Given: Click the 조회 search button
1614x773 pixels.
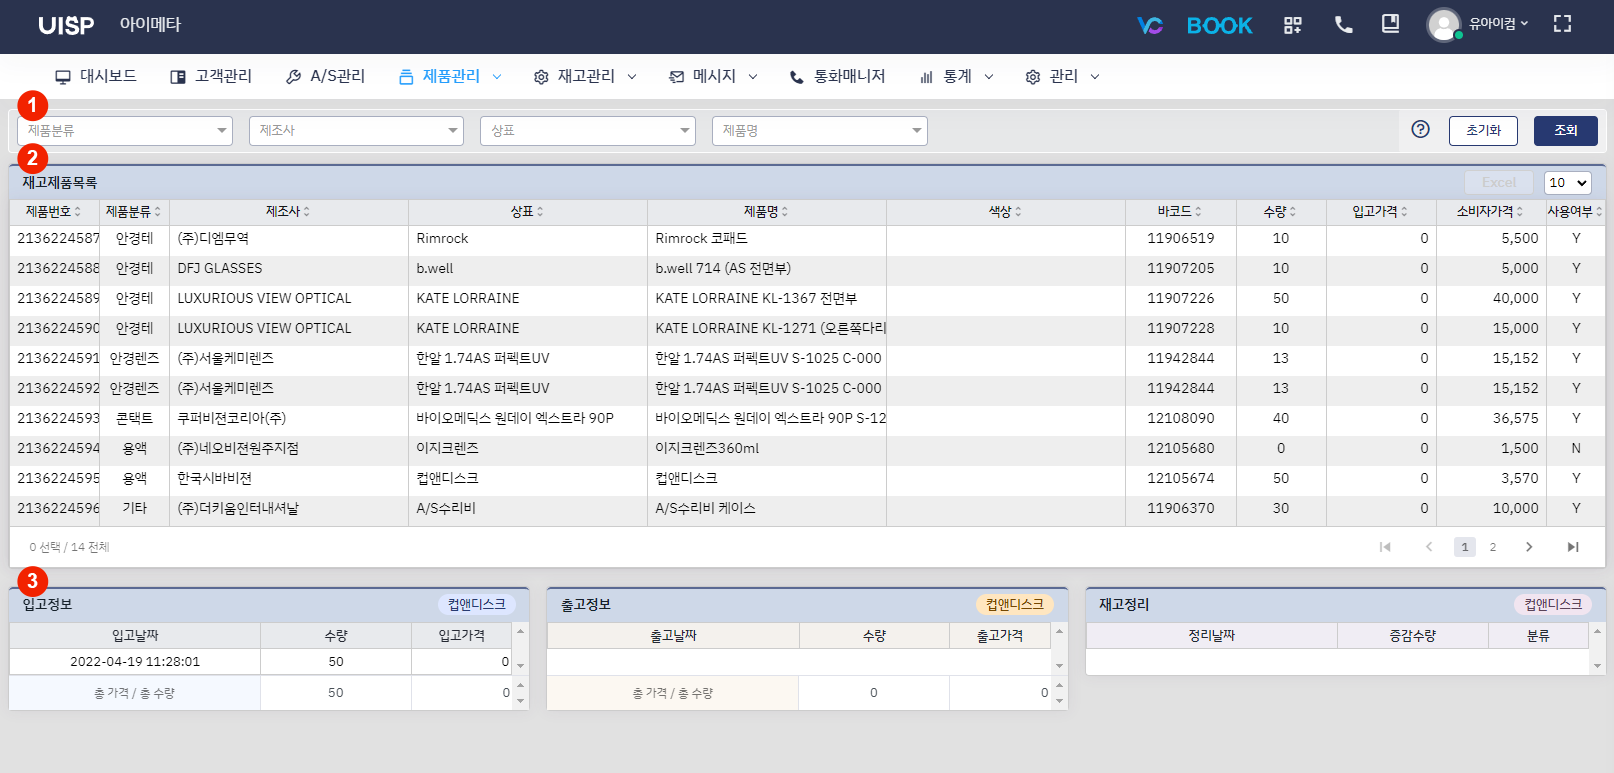Looking at the screenshot, I should 1566,131.
